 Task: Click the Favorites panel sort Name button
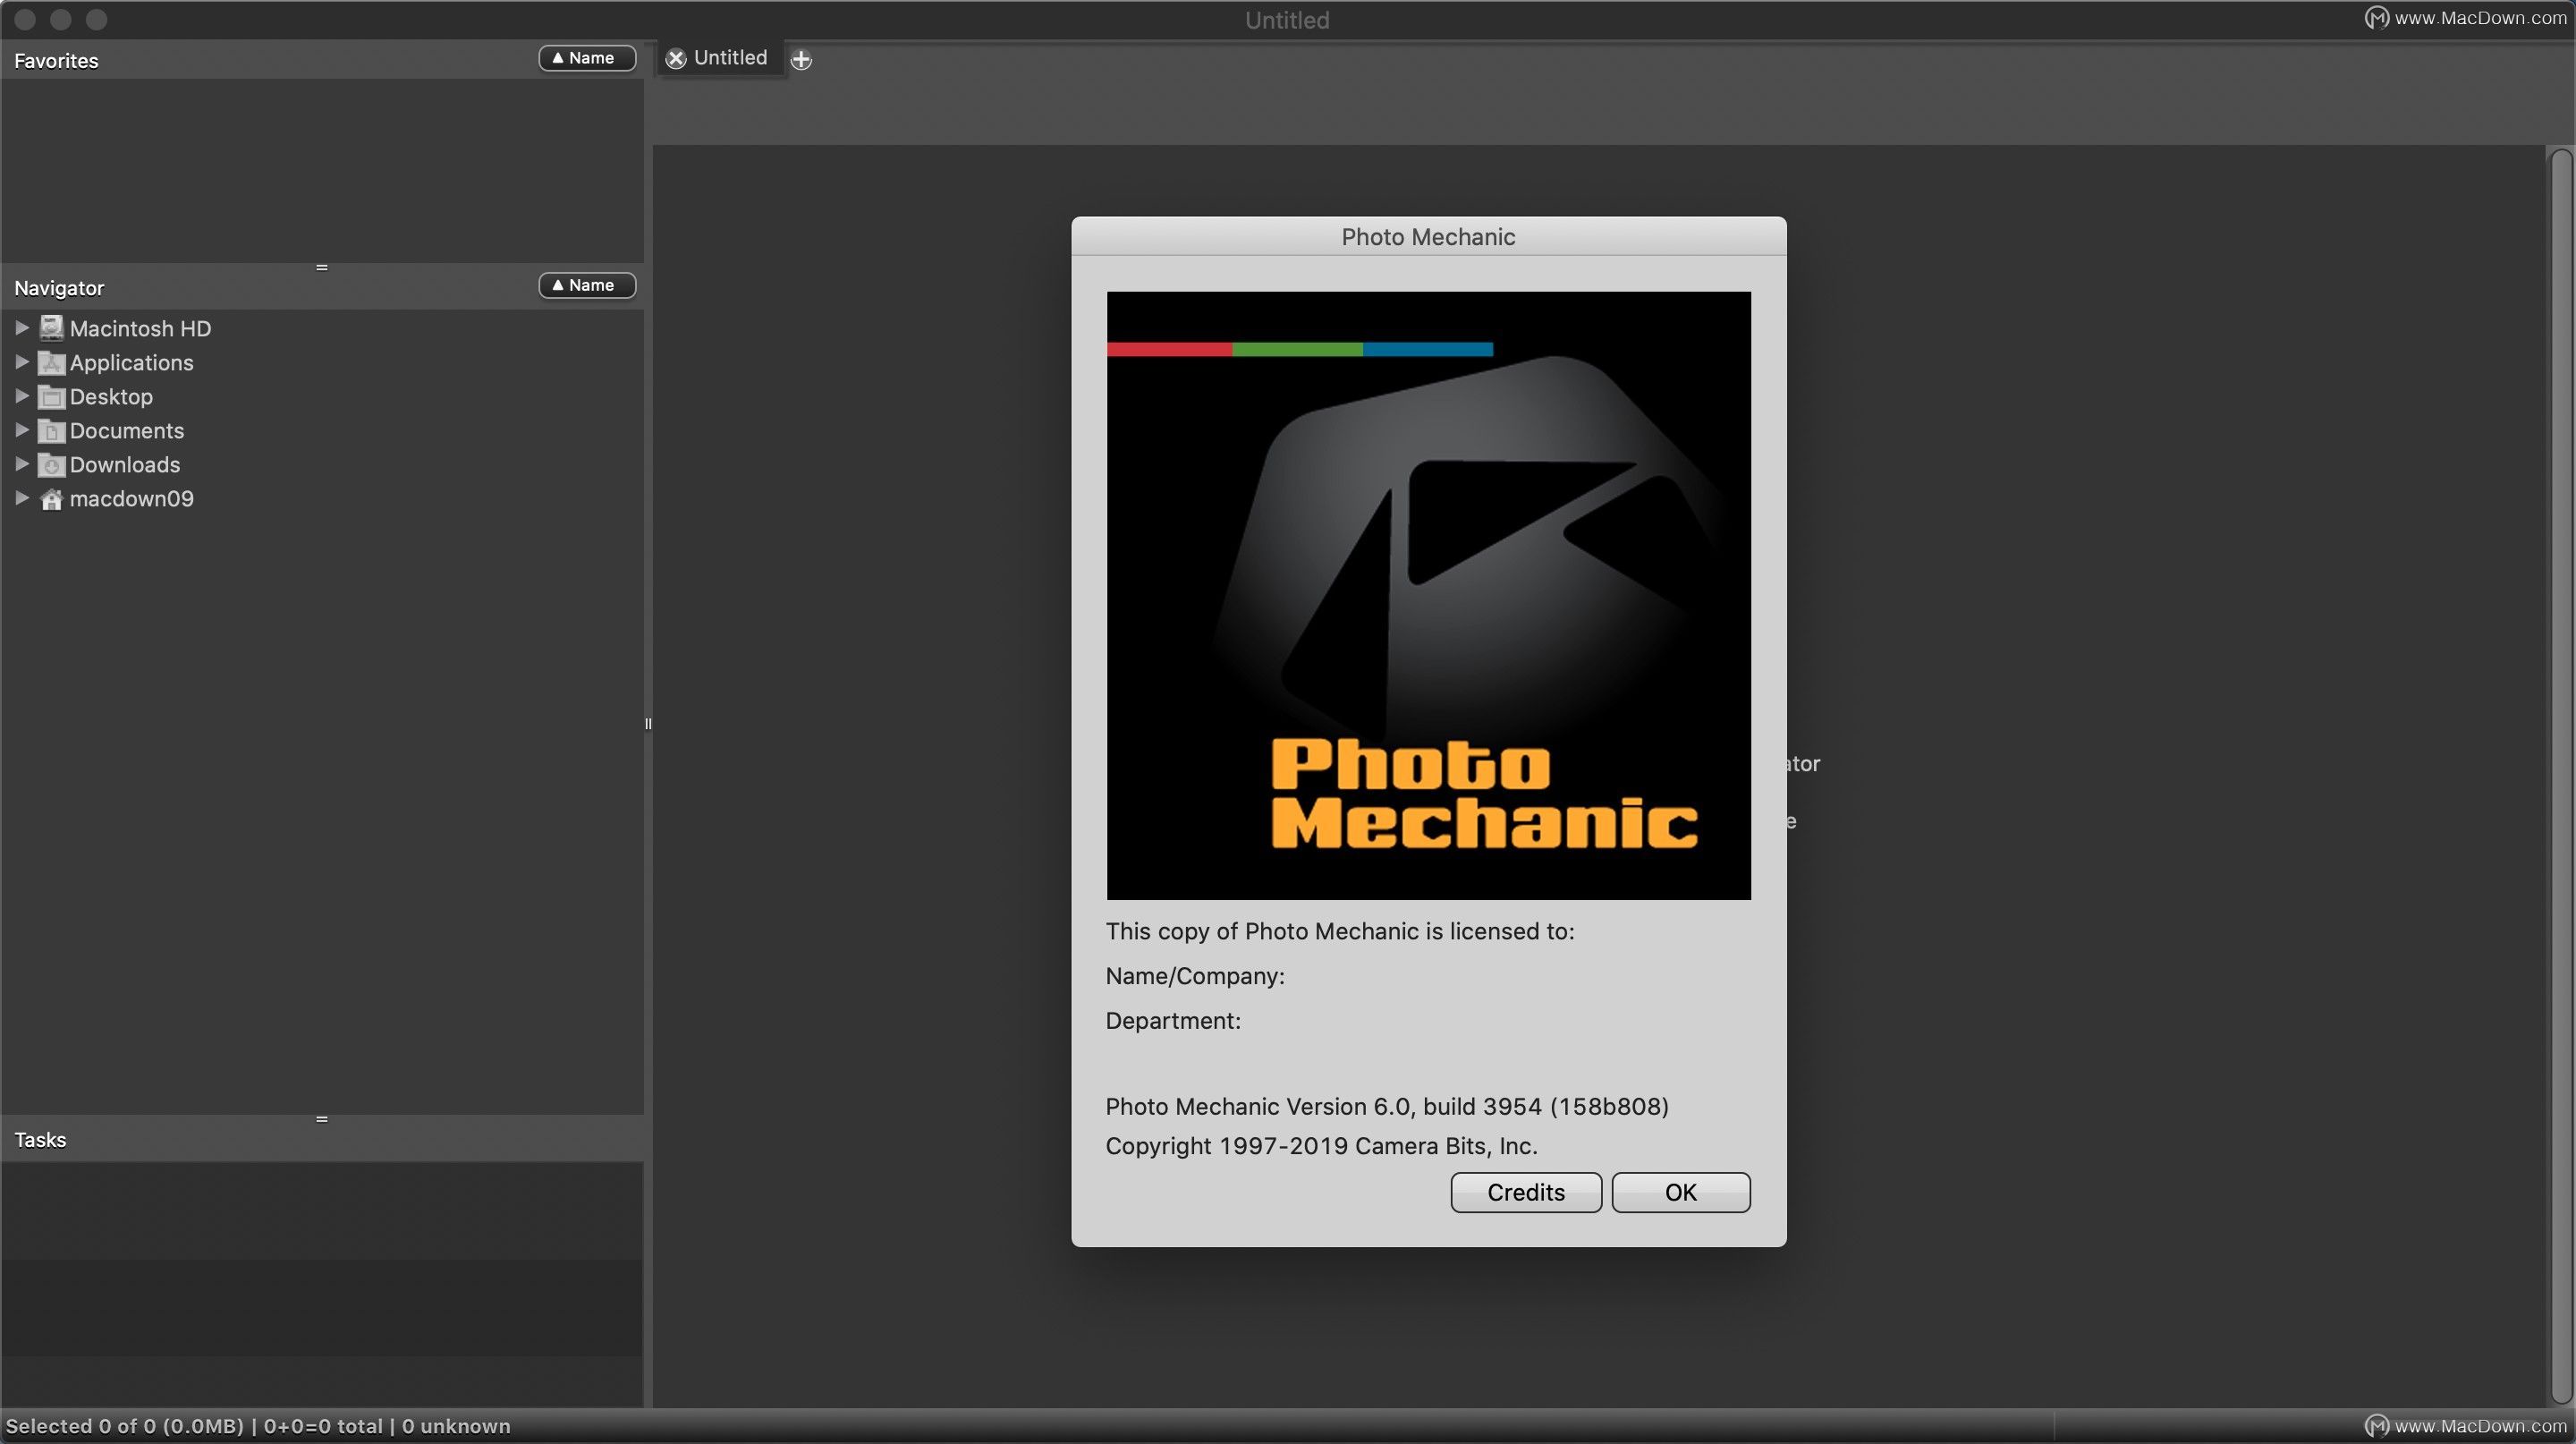584,58
